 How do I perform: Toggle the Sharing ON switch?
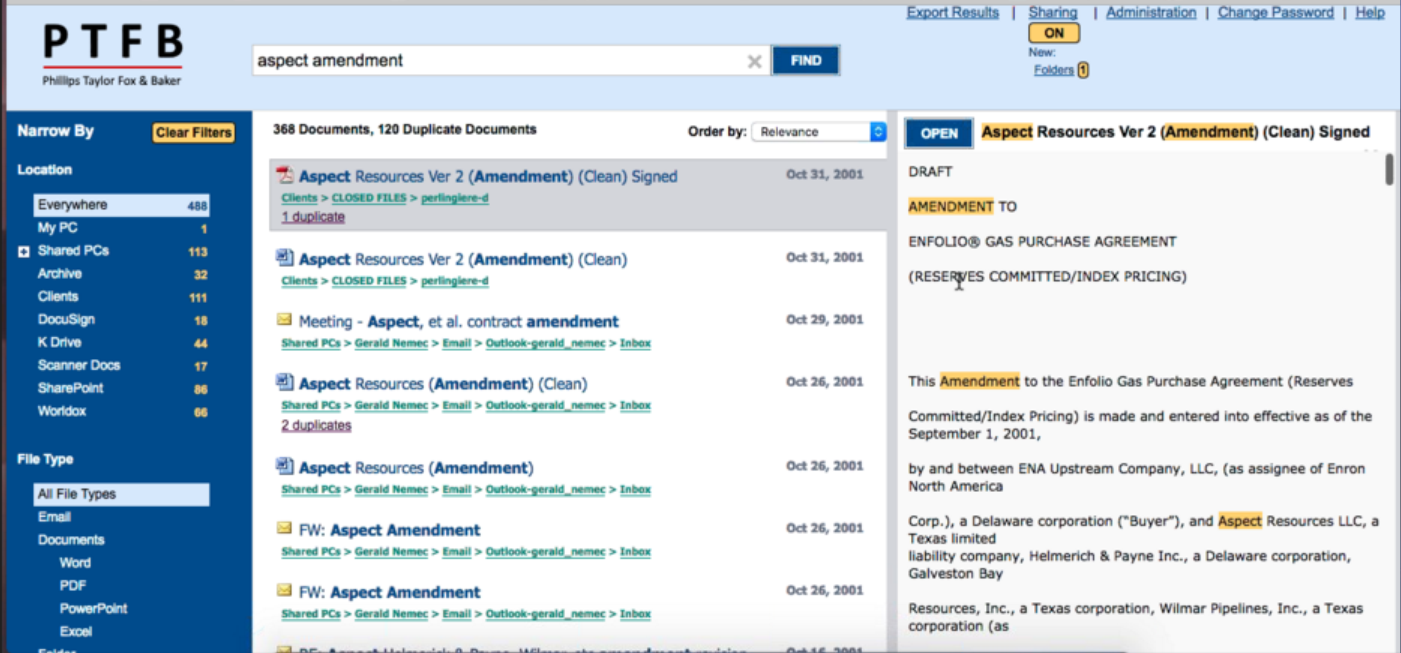pyautogui.click(x=1053, y=33)
